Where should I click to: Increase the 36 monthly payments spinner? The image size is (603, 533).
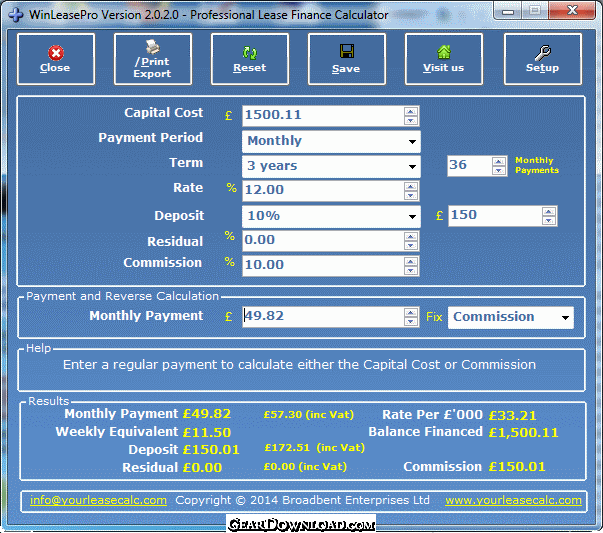click(x=499, y=162)
